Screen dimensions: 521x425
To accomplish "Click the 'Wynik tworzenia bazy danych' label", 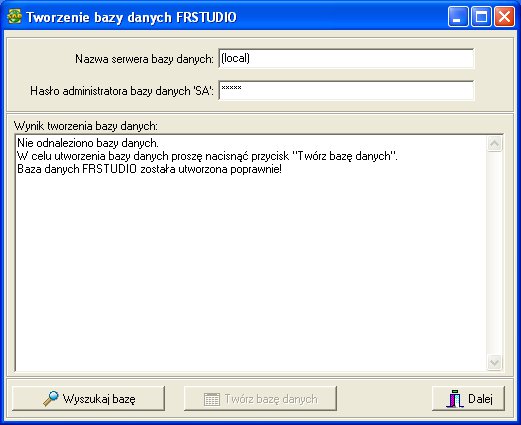I will pyautogui.click(x=86, y=126).
